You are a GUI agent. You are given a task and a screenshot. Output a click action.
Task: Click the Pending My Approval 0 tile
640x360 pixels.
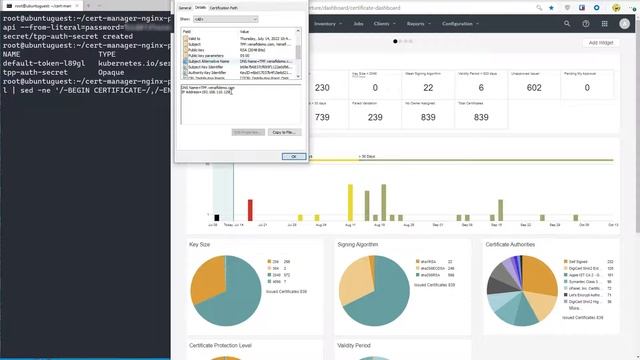(x=587, y=85)
